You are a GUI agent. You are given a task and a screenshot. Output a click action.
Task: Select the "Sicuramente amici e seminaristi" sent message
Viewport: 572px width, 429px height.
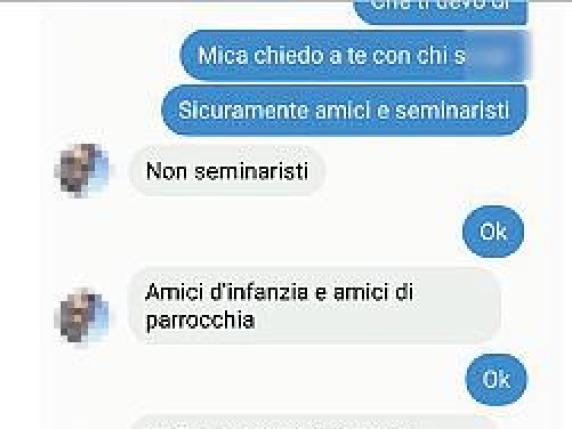344,110
